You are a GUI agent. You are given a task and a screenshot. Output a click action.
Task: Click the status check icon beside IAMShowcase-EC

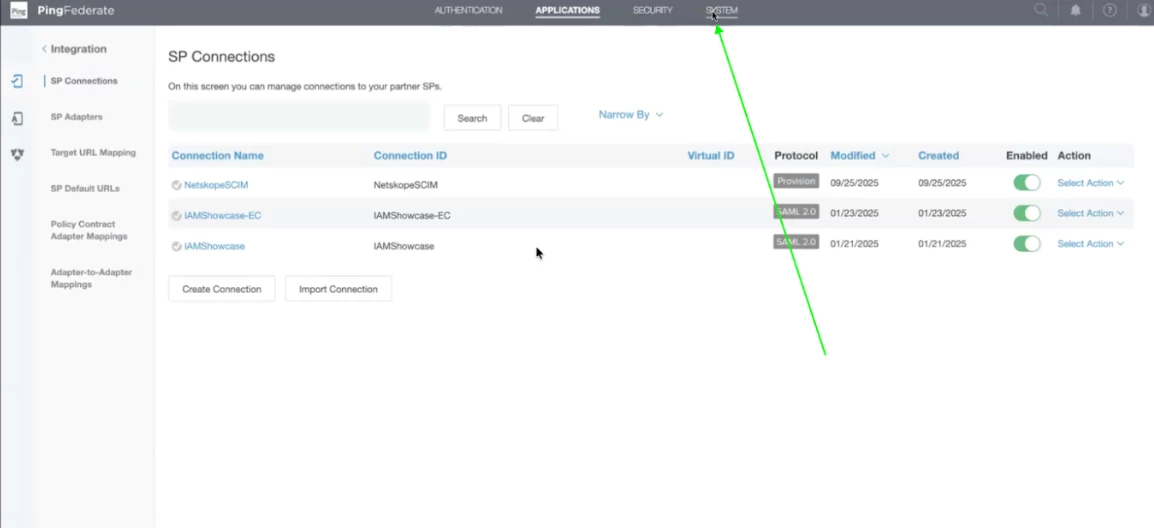177,216
